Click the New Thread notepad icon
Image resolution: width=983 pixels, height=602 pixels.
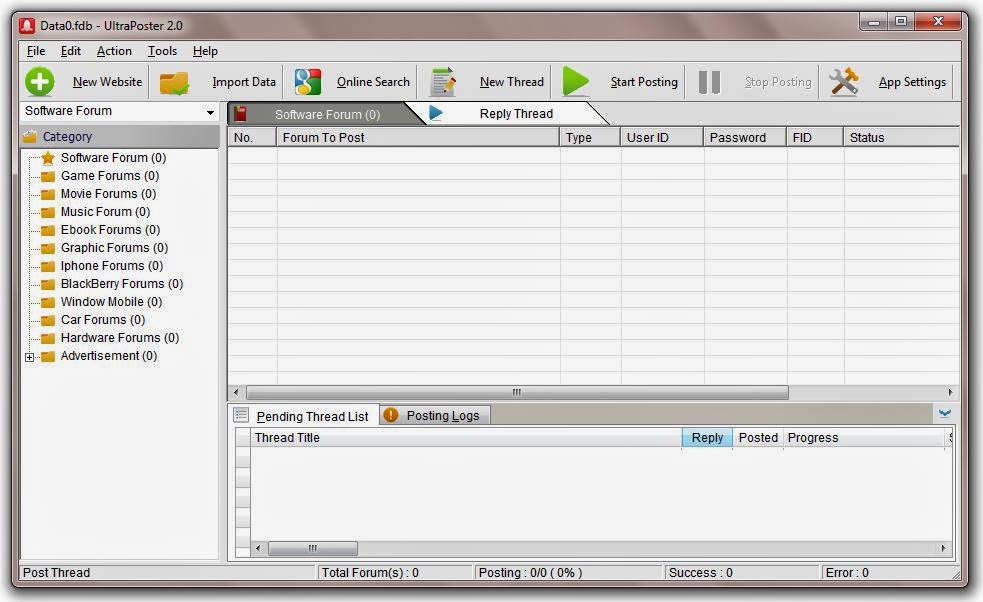(x=443, y=82)
